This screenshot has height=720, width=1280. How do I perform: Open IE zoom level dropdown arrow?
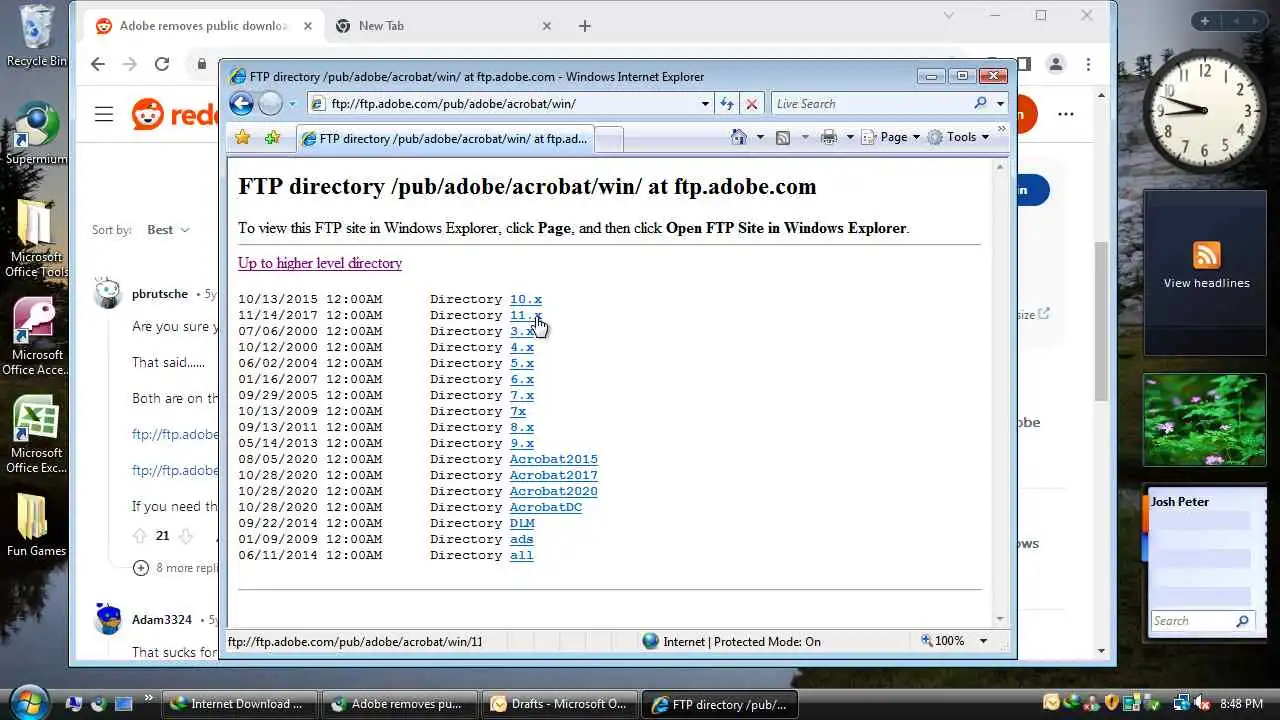(x=983, y=641)
